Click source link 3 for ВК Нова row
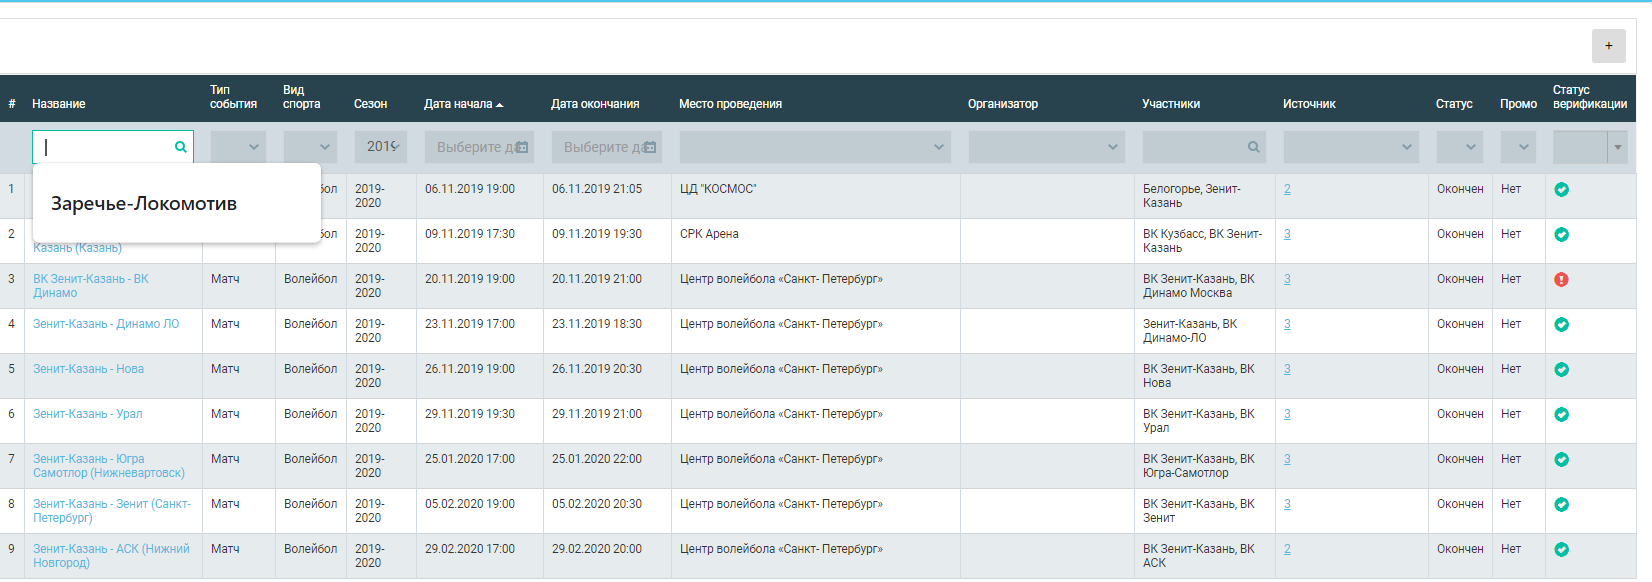Screen dimensions: 1652x582 (1287, 369)
